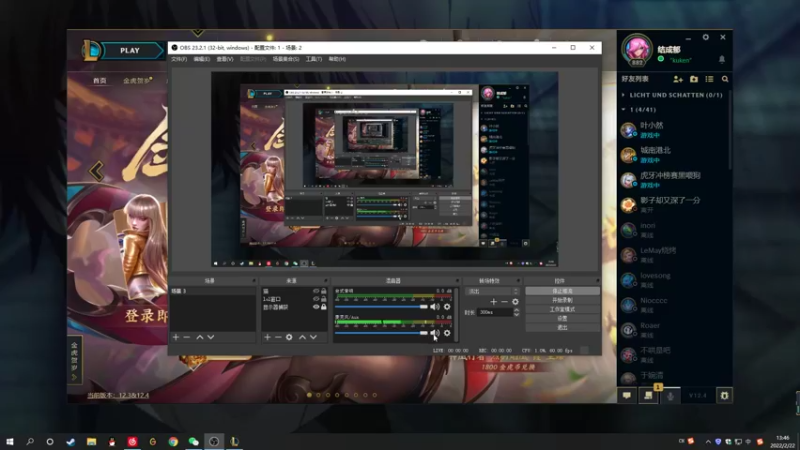Click the desktop audio volume slider
The height and width of the screenshot is (450, 800).
[x=381, y=307]
